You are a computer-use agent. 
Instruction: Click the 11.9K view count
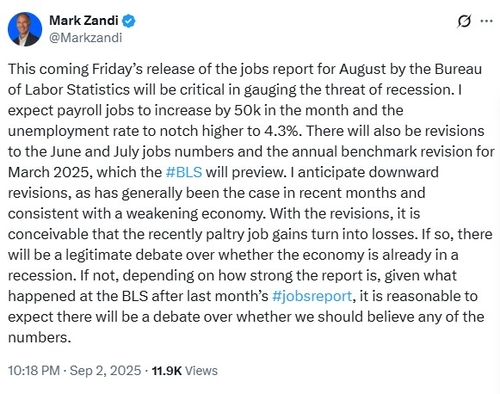(167, 371)
